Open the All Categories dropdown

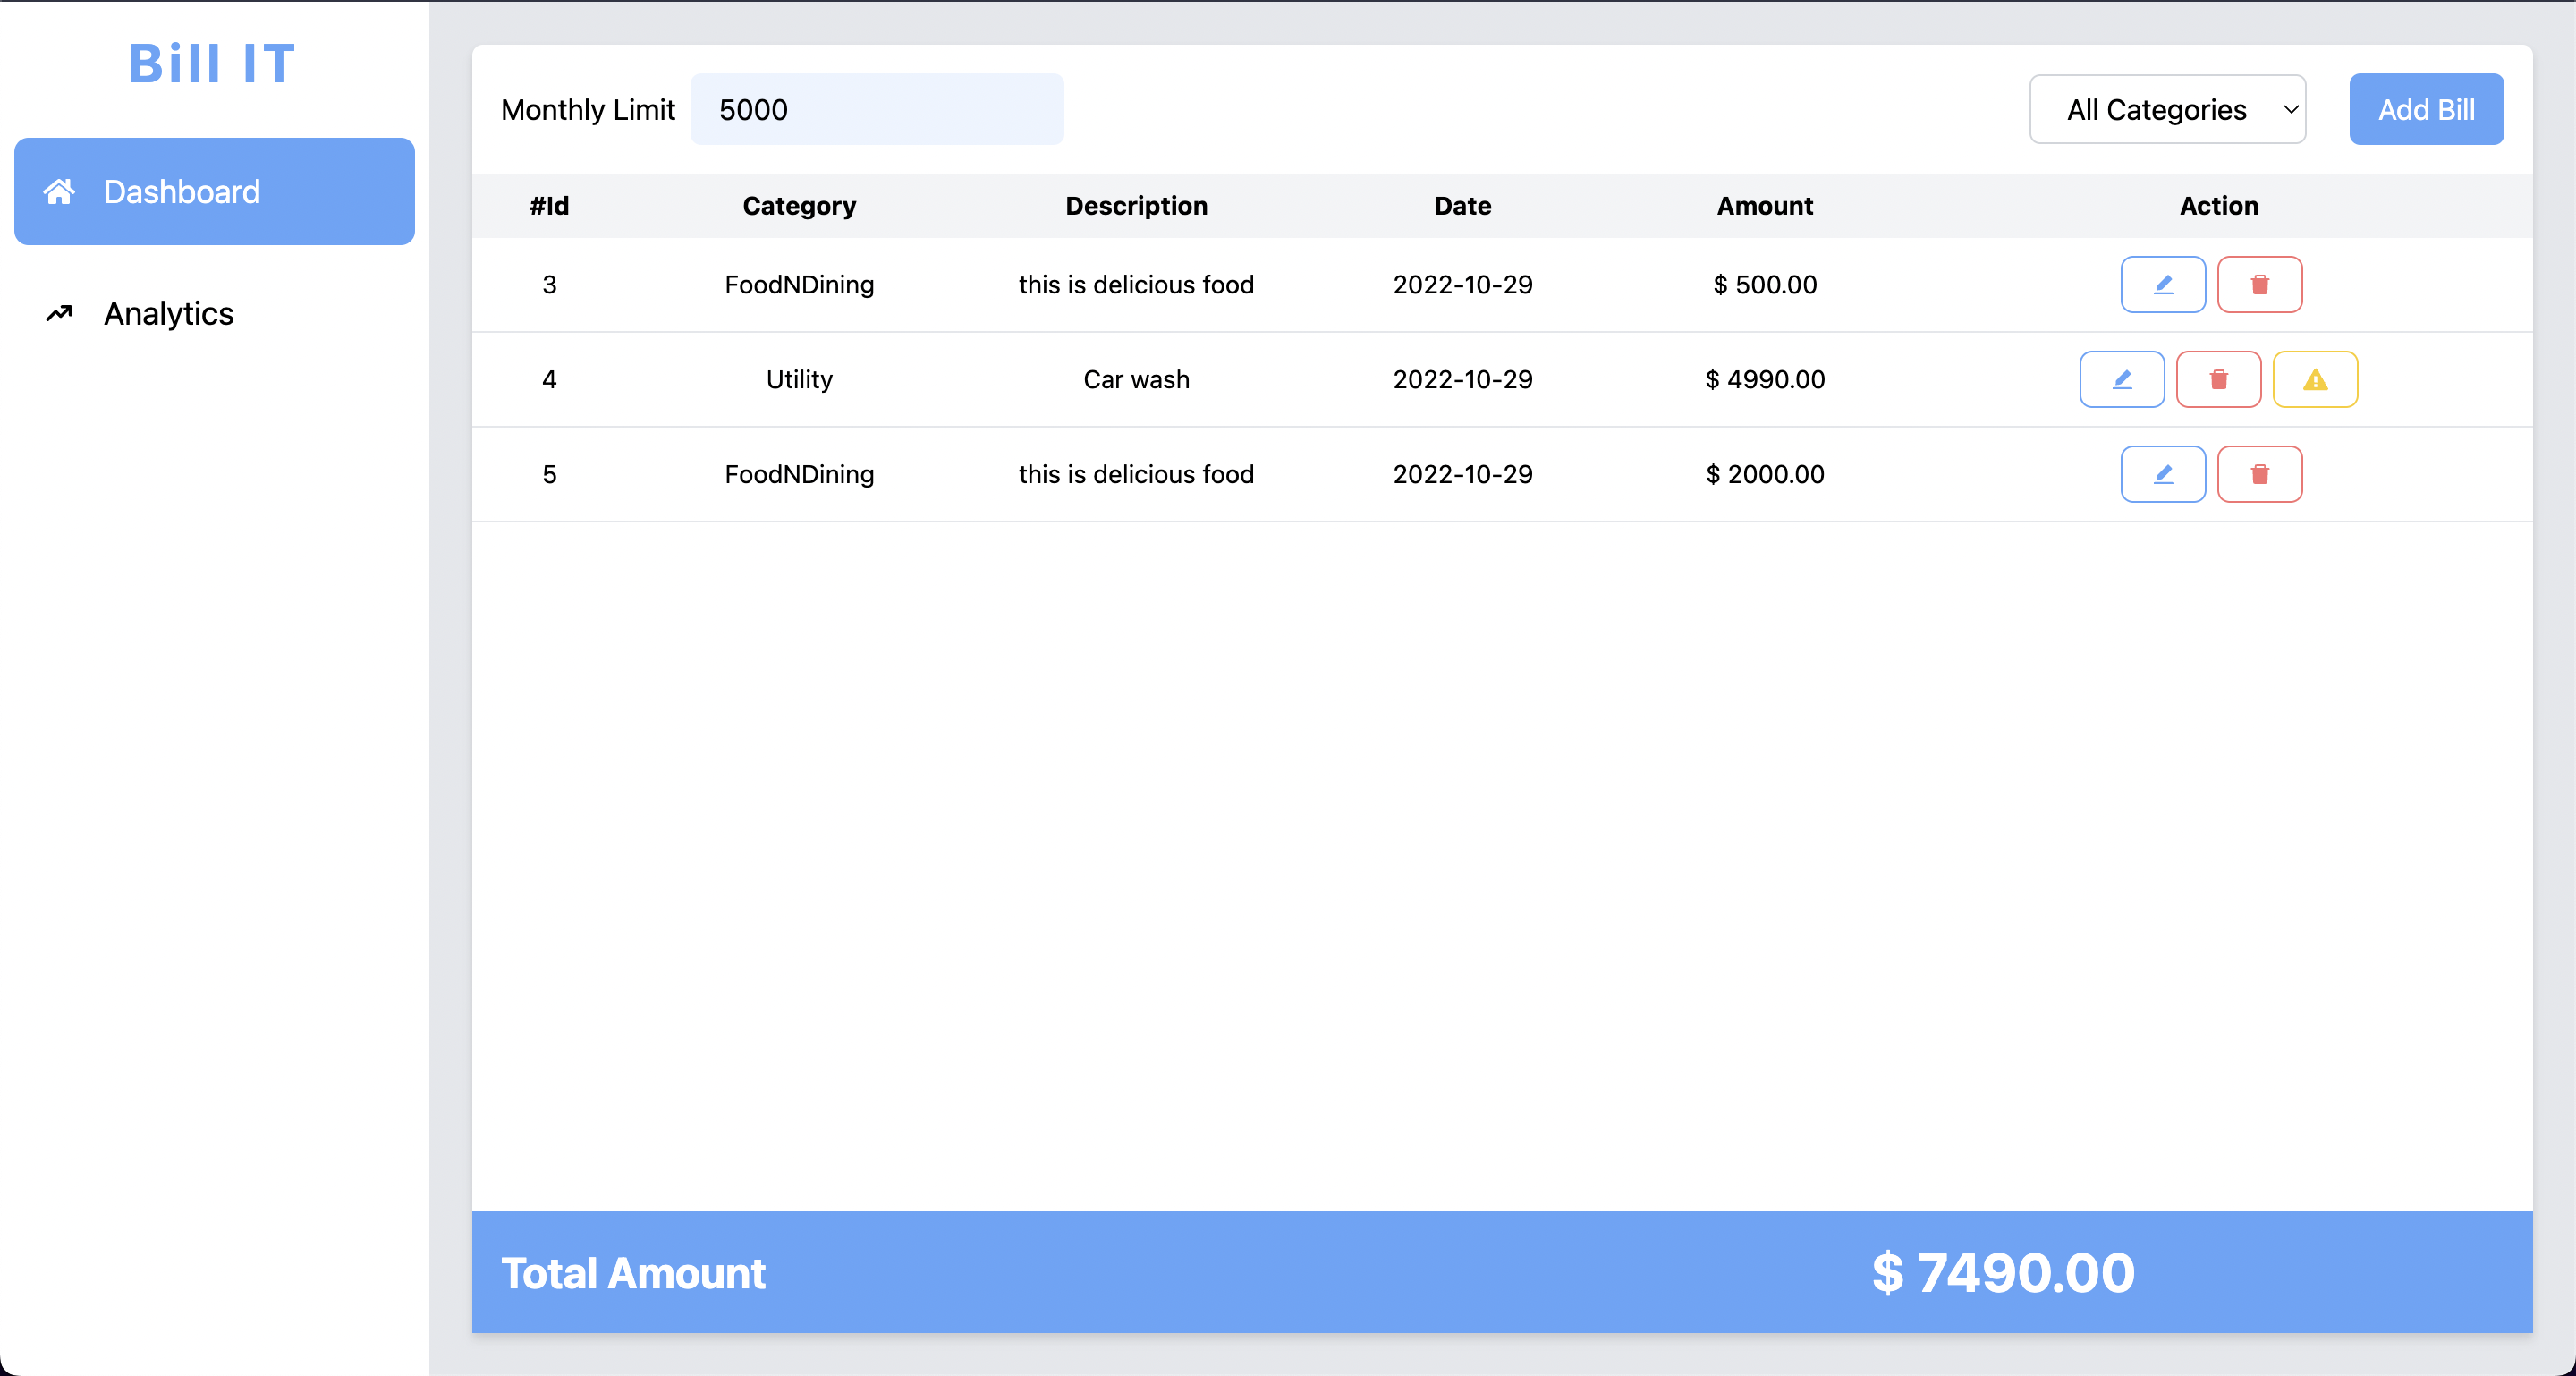click(2167, 110)
